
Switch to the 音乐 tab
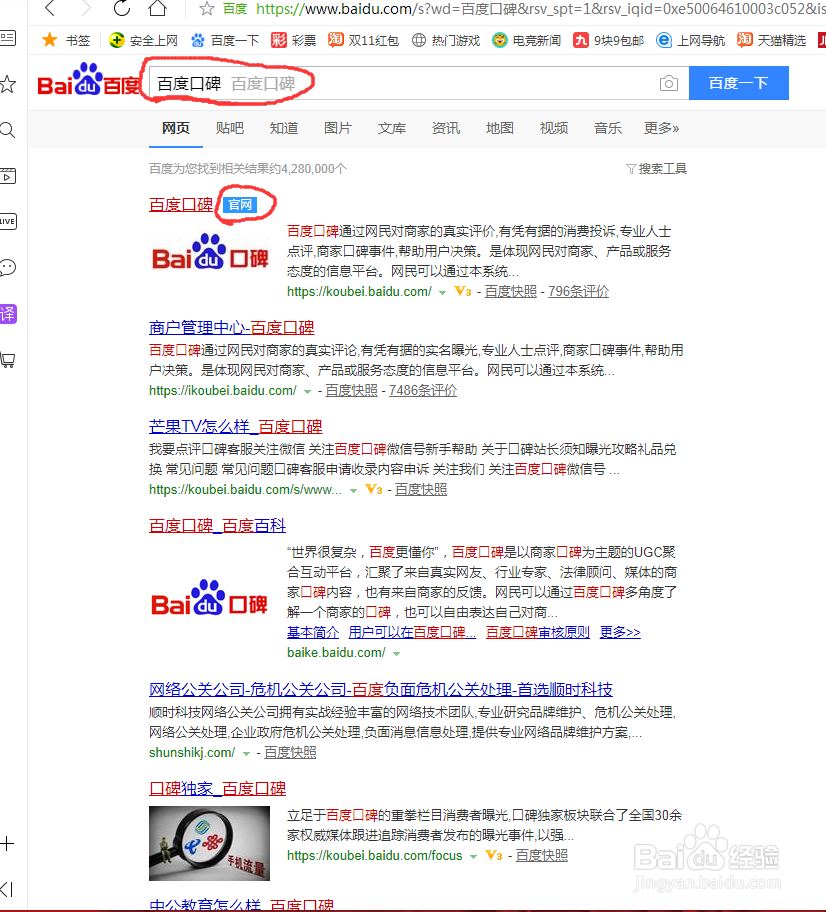[x=608, y=128]
